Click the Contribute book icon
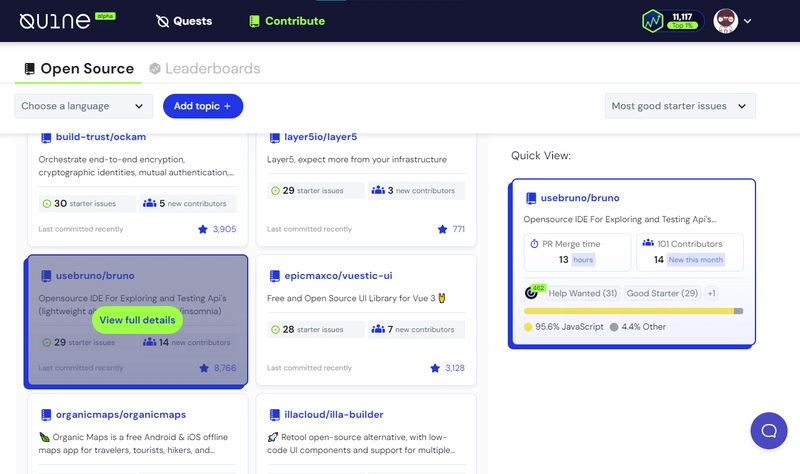The image size is (800, 474). point(254,21)
